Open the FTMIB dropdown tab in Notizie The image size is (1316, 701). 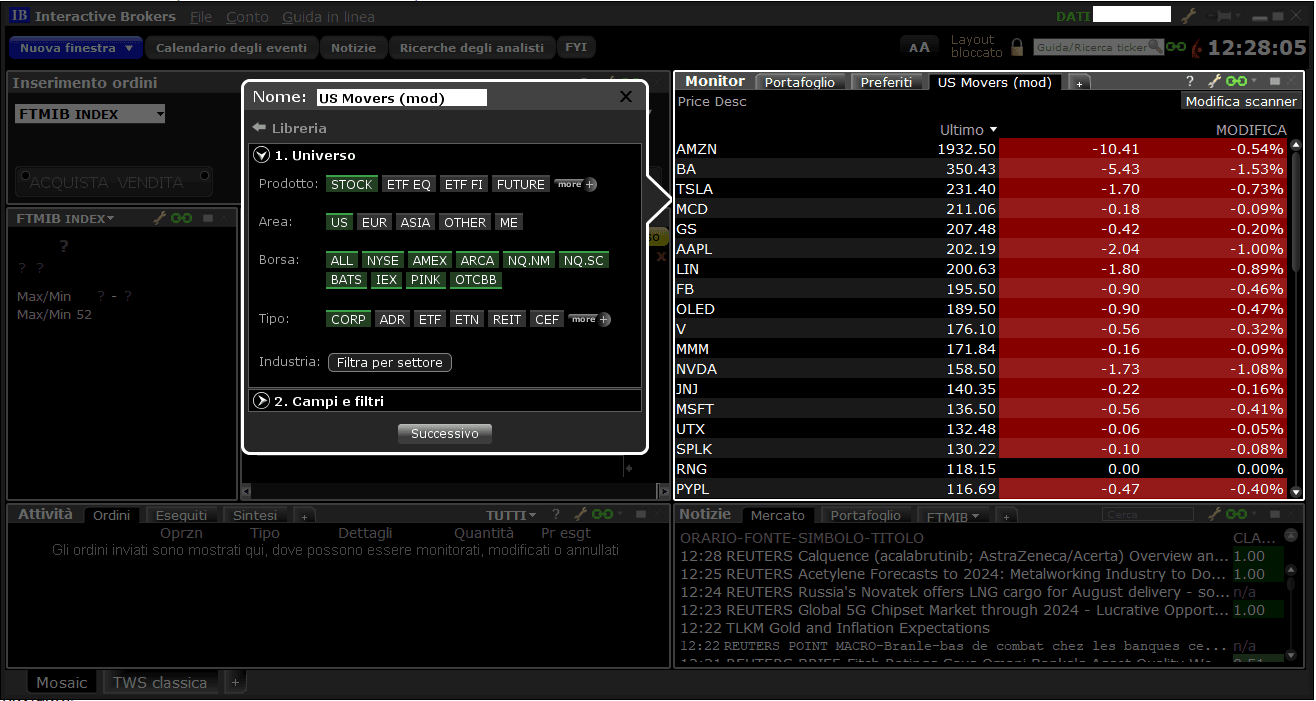pos(953,516)
